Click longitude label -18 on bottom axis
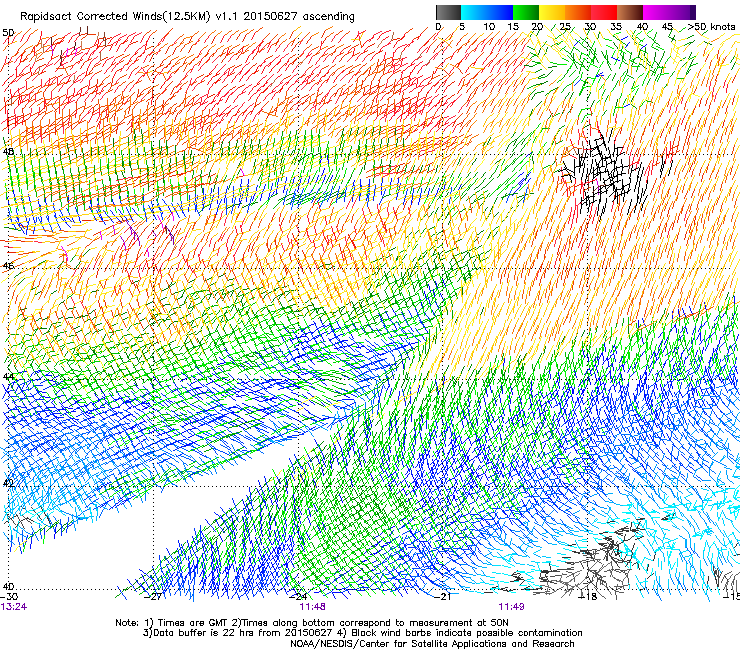The height and width of the screenshot is (650, 740). (588, 597)
